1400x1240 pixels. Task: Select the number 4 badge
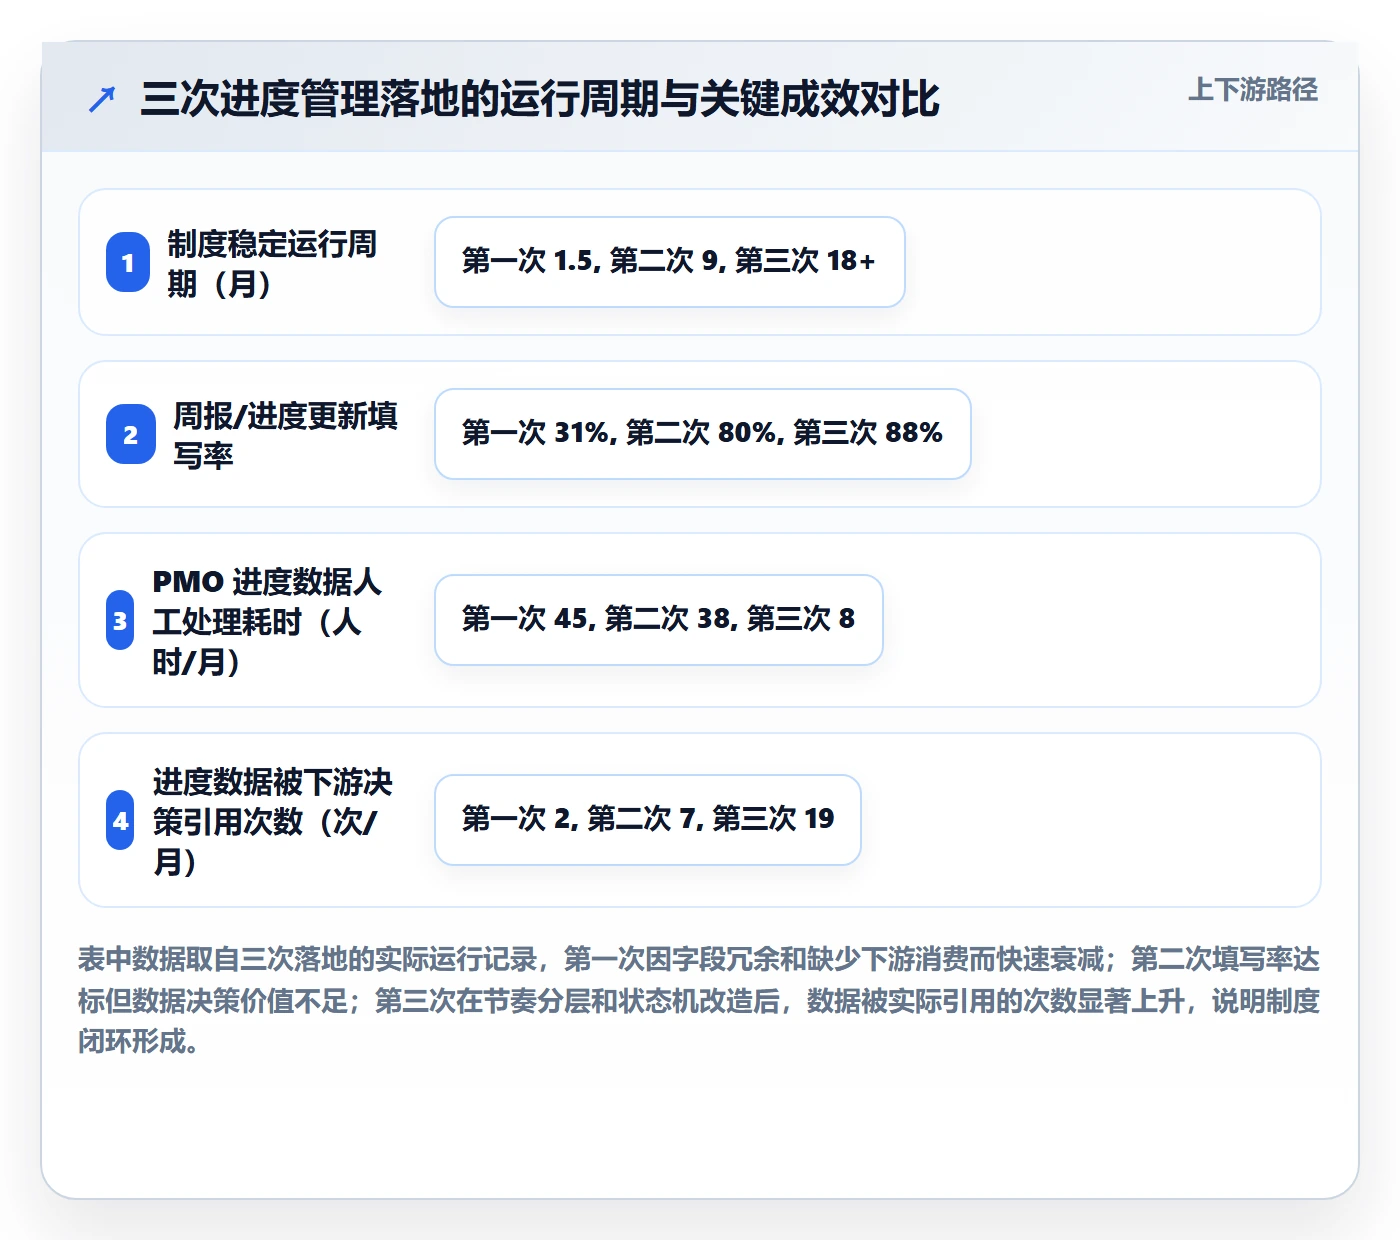120,820
